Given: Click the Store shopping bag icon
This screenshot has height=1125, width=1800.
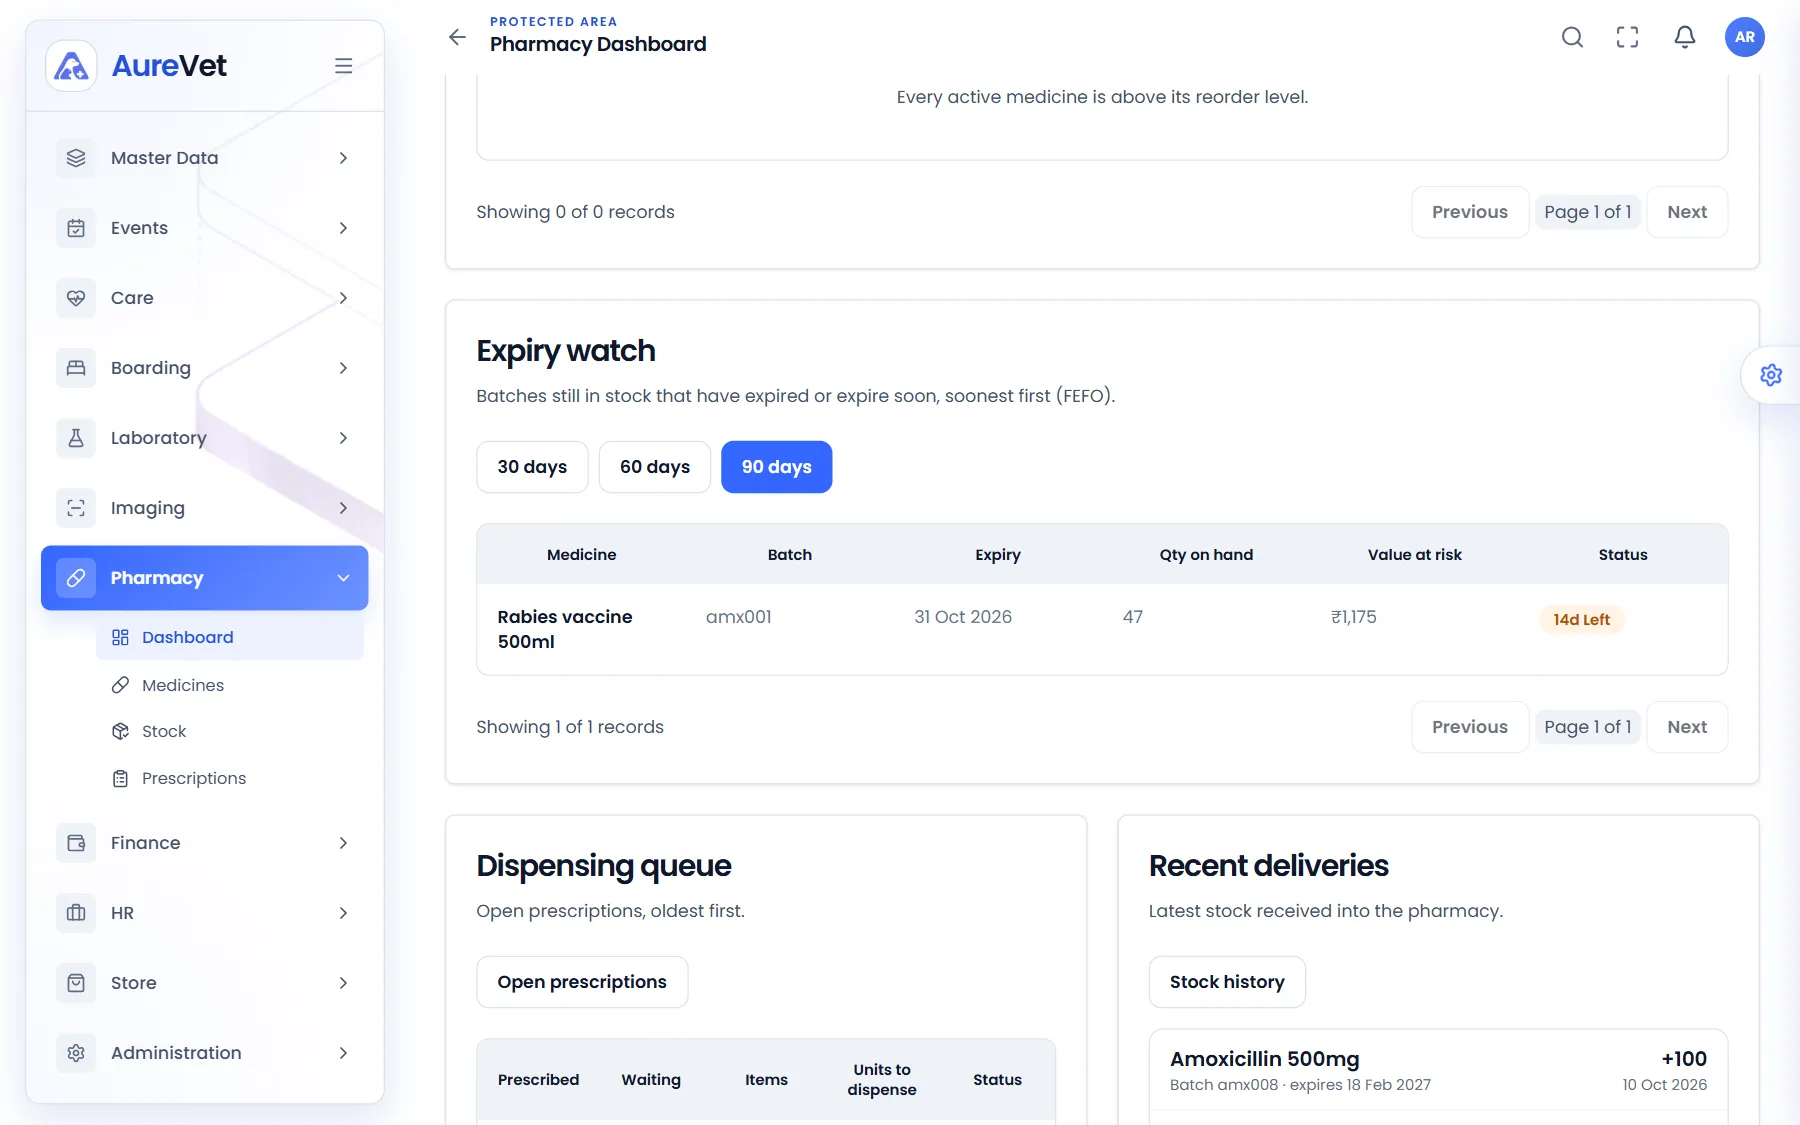Looking at the screenshot, I should [76, 983].
